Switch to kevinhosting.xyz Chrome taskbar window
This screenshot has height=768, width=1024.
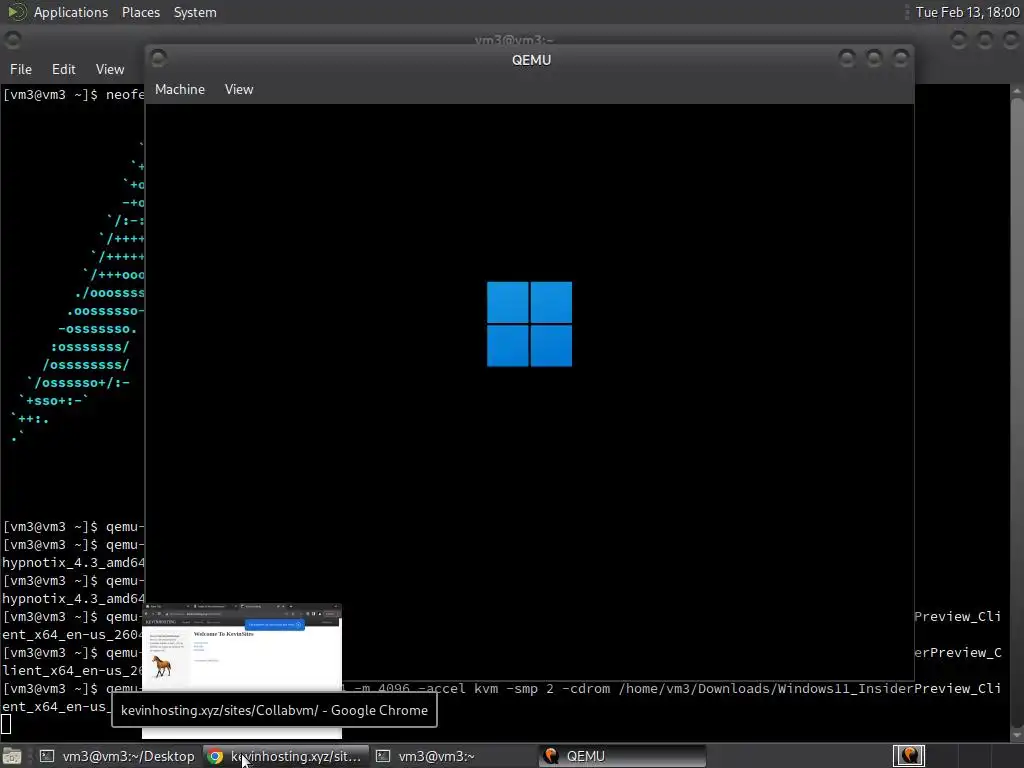[x=286, y=756]
